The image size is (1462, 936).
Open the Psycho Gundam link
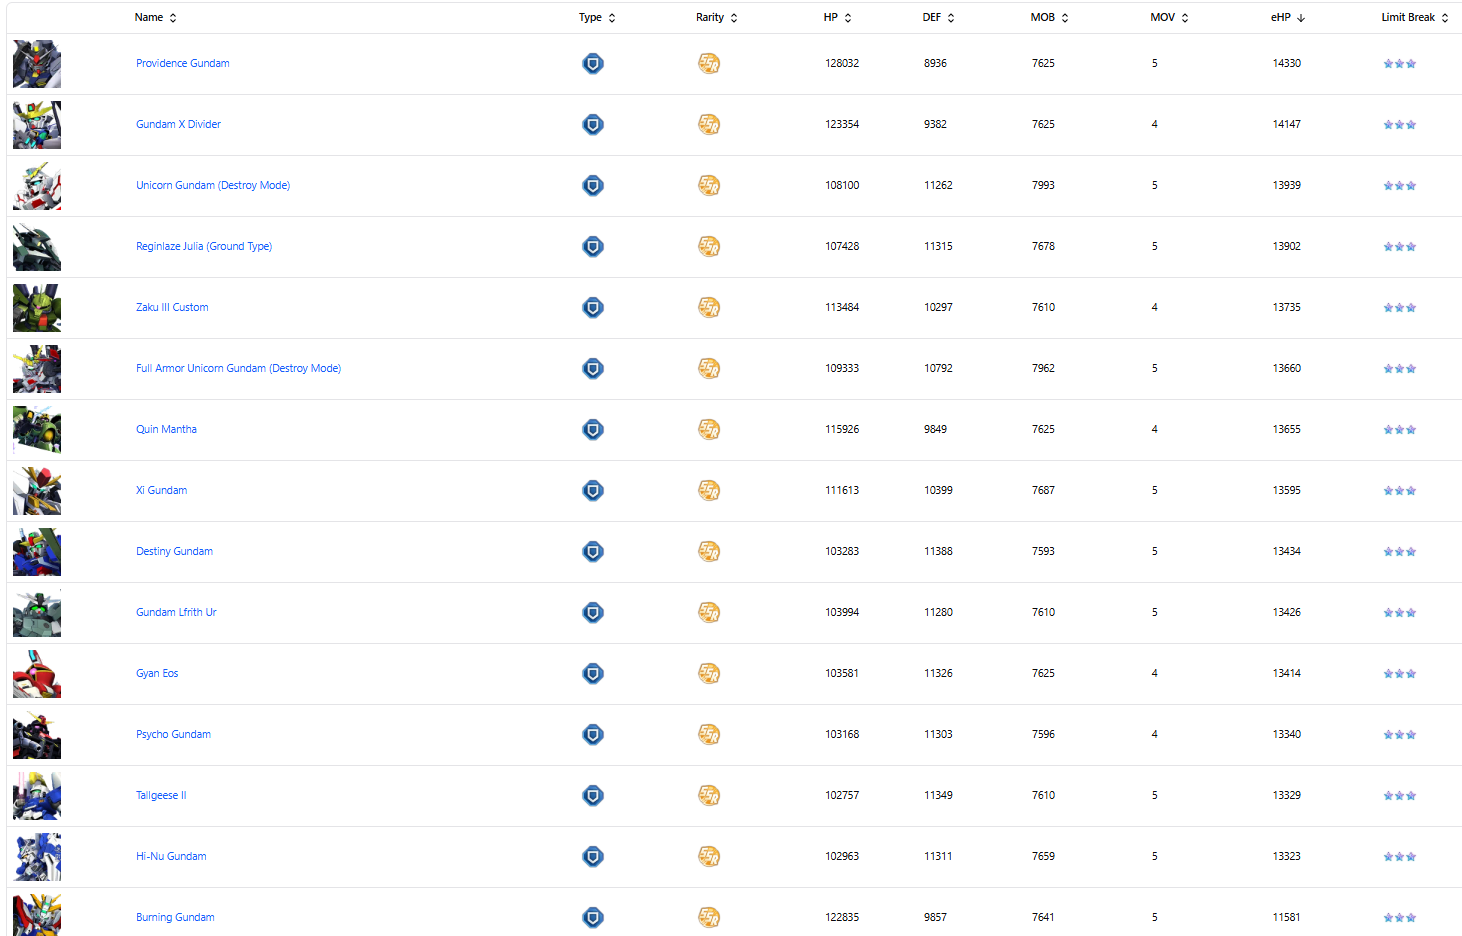pos(174,734)
